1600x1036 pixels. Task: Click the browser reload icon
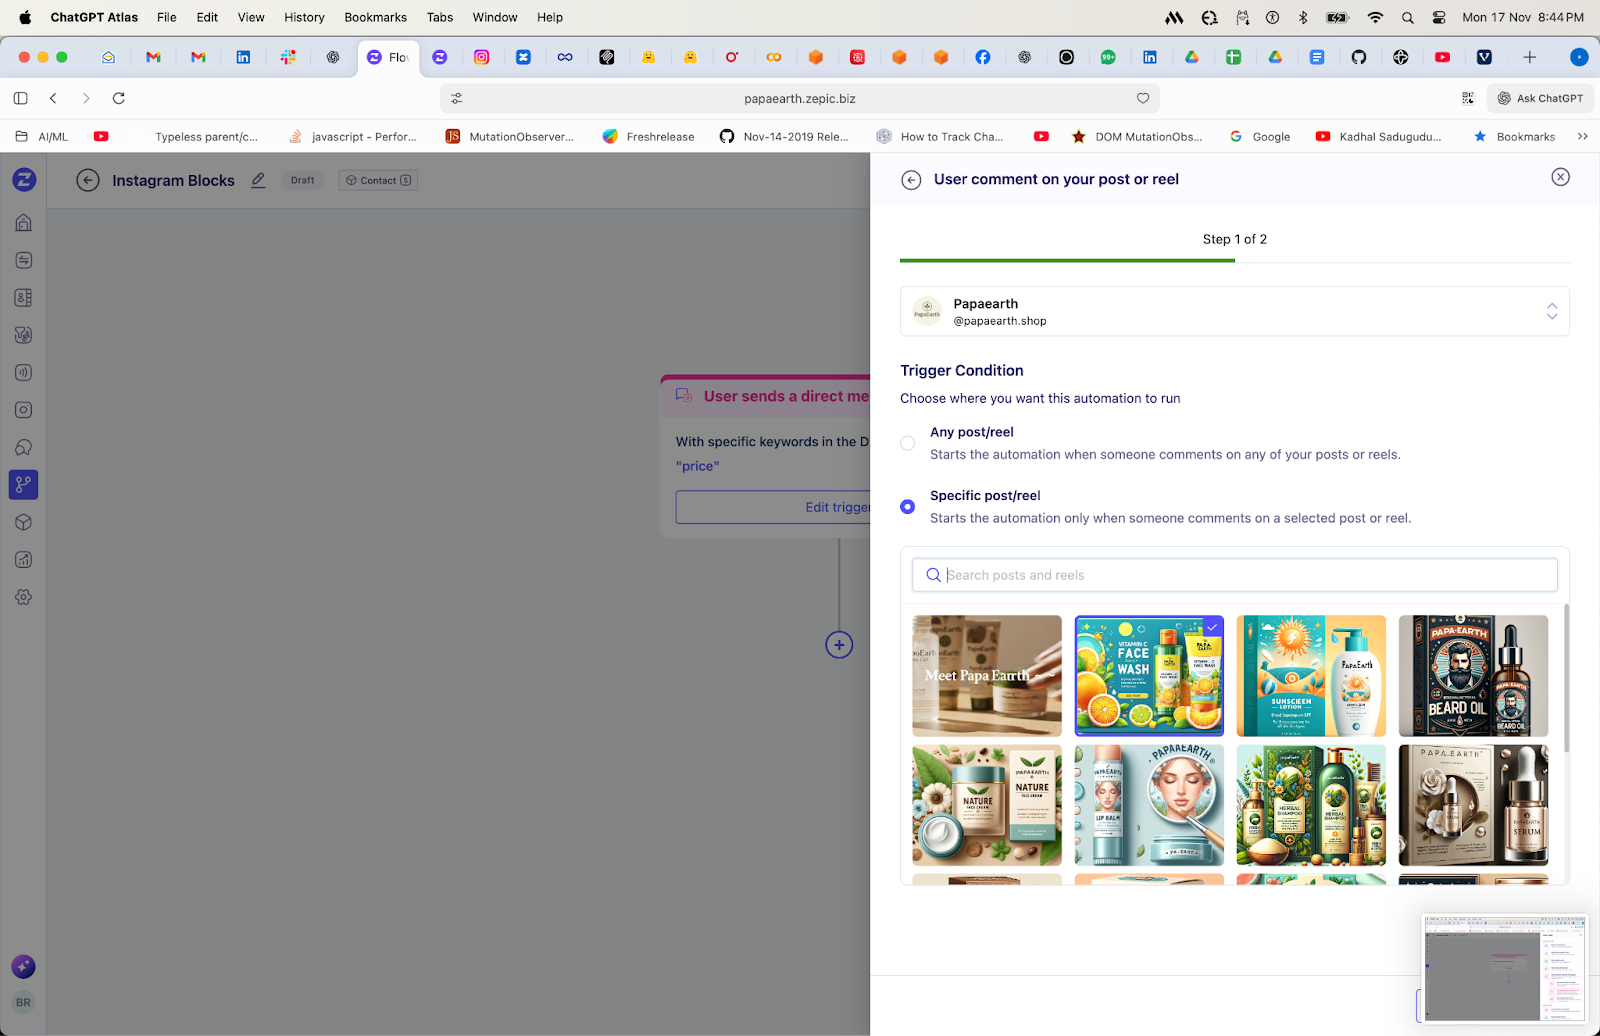pos(119,98)
